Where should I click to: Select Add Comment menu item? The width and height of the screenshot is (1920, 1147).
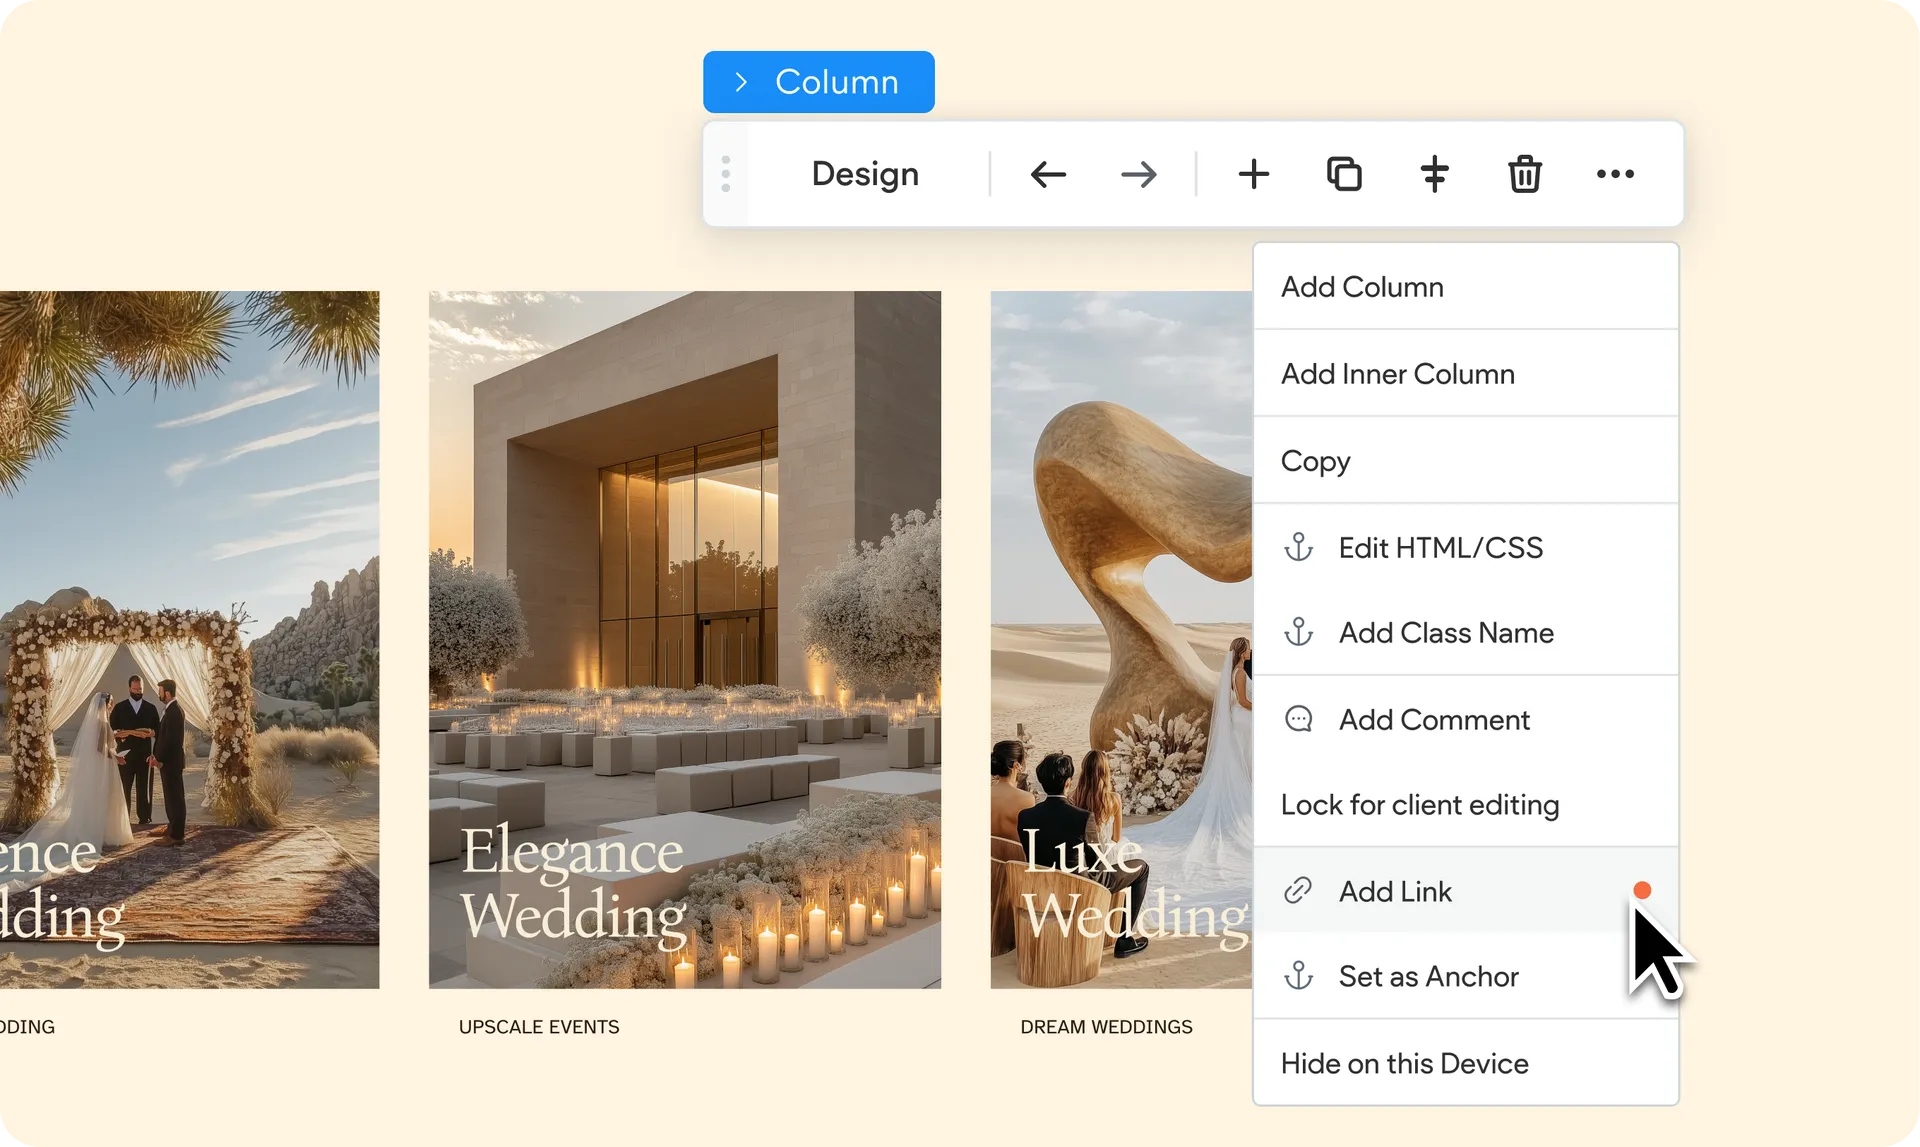(x=1433, y=720)
